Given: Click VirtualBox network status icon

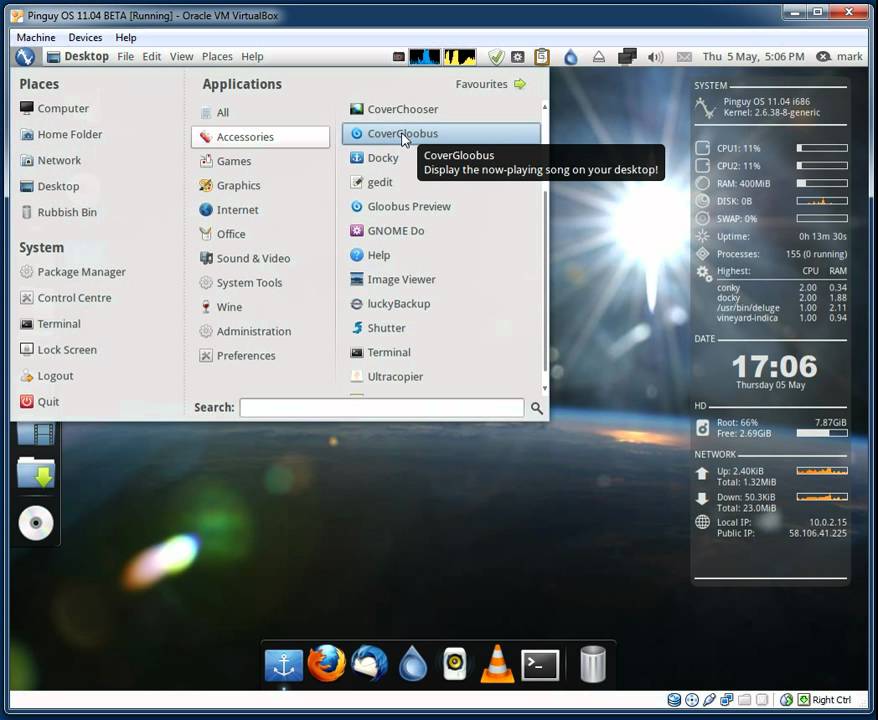Looking at the screenshot, I should click(727, 699).
